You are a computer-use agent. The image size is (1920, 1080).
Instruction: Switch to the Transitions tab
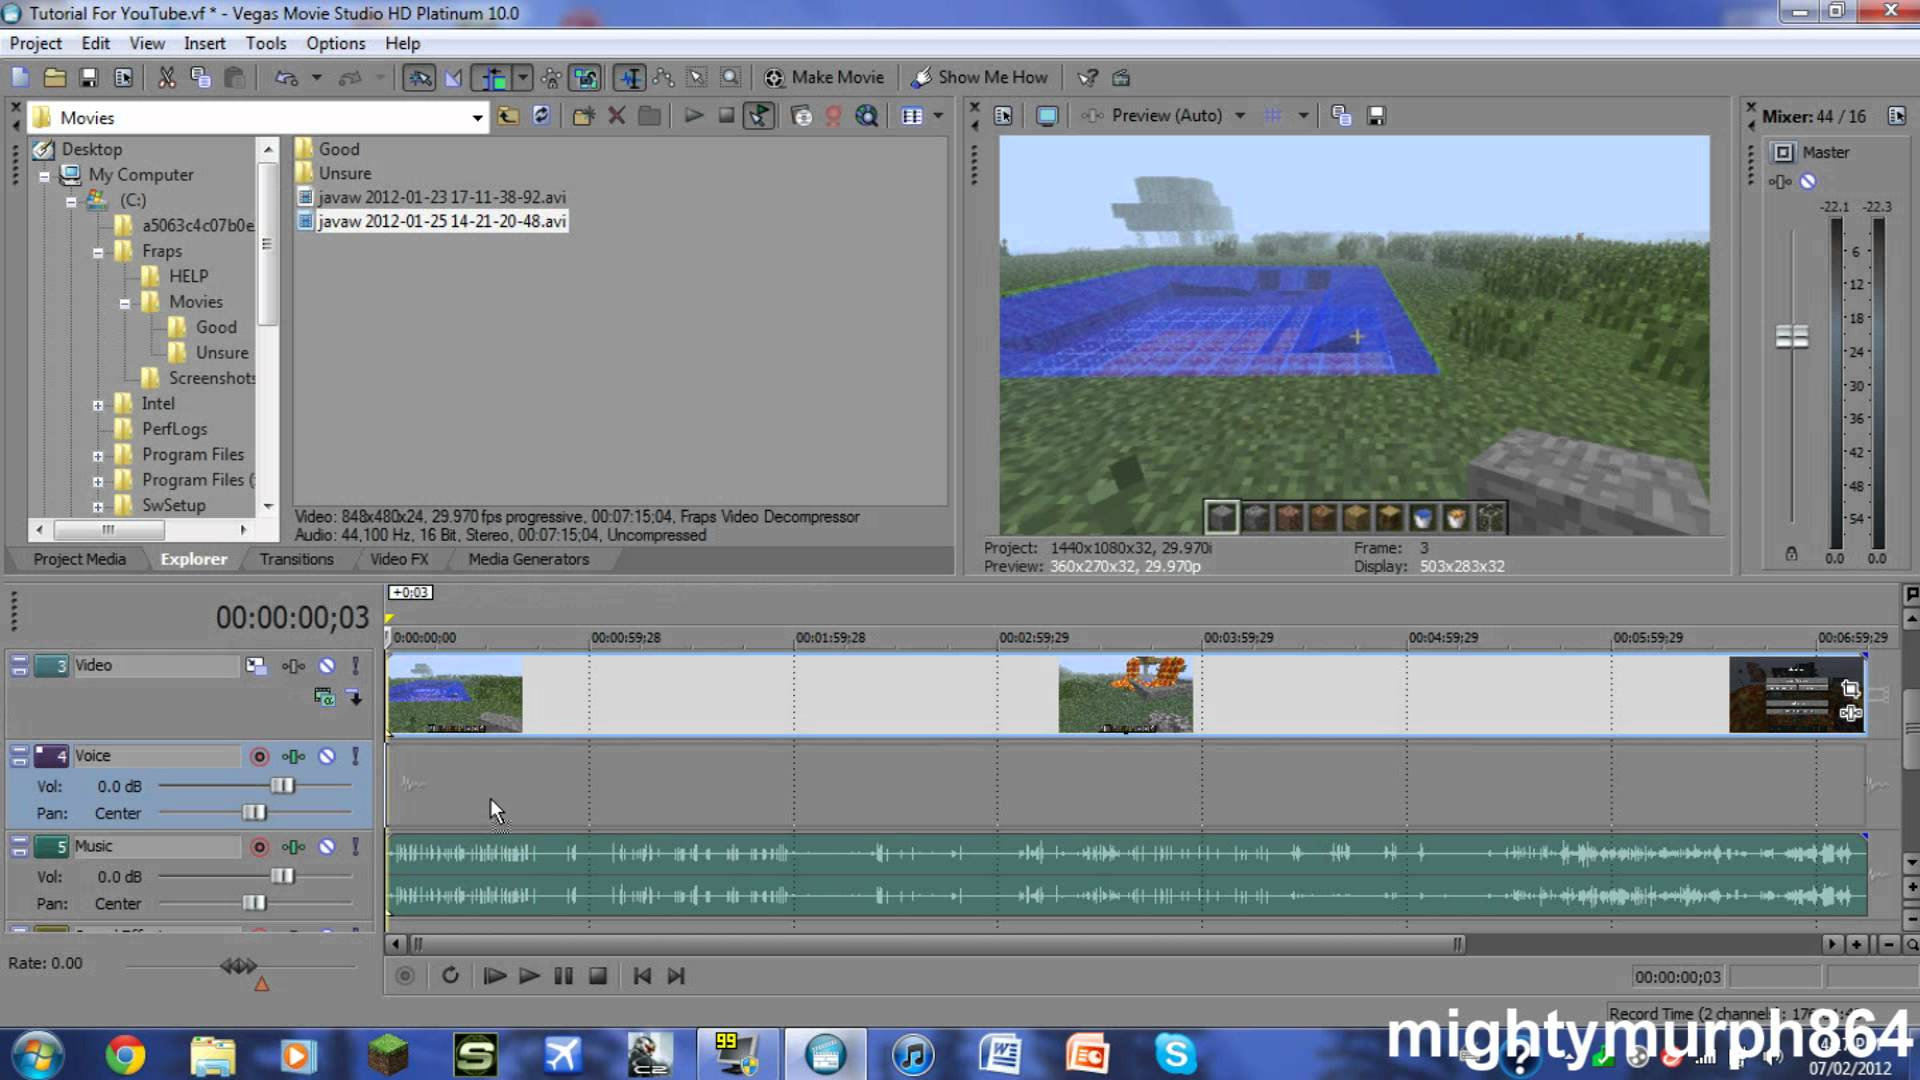click(x=296, y=559)
